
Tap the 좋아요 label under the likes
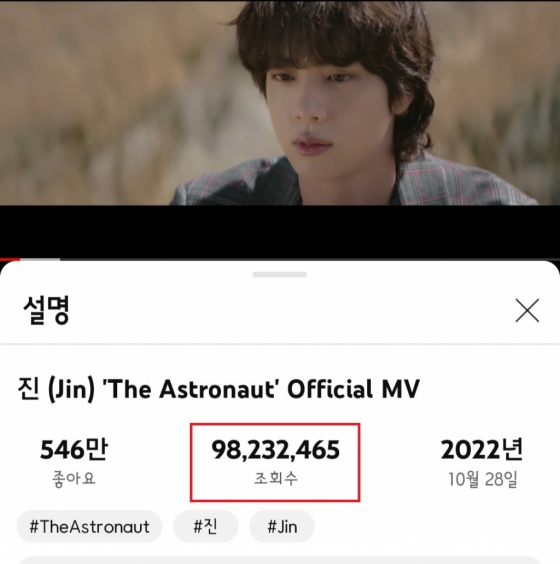[74, 479]
